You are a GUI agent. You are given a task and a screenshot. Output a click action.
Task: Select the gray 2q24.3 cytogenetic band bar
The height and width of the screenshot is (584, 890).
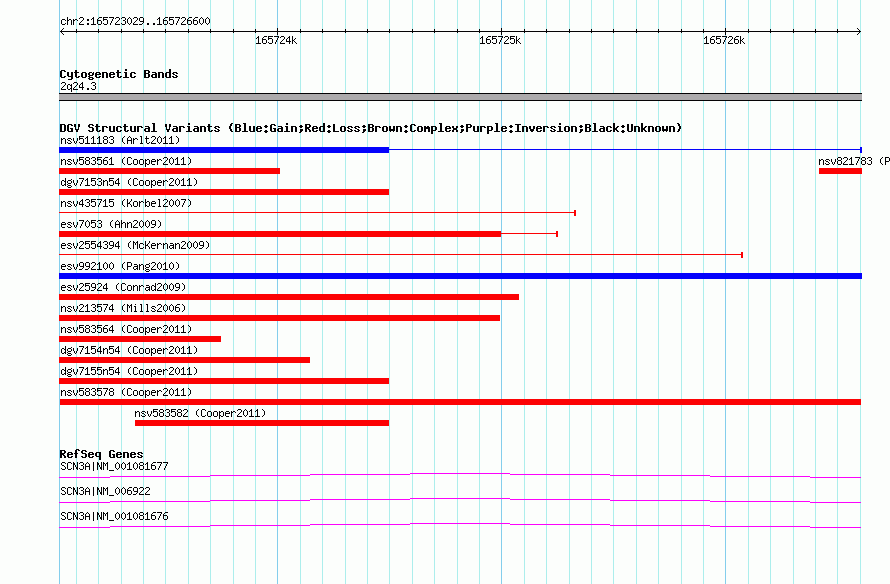pyautogui.click(x=460, y=97)
